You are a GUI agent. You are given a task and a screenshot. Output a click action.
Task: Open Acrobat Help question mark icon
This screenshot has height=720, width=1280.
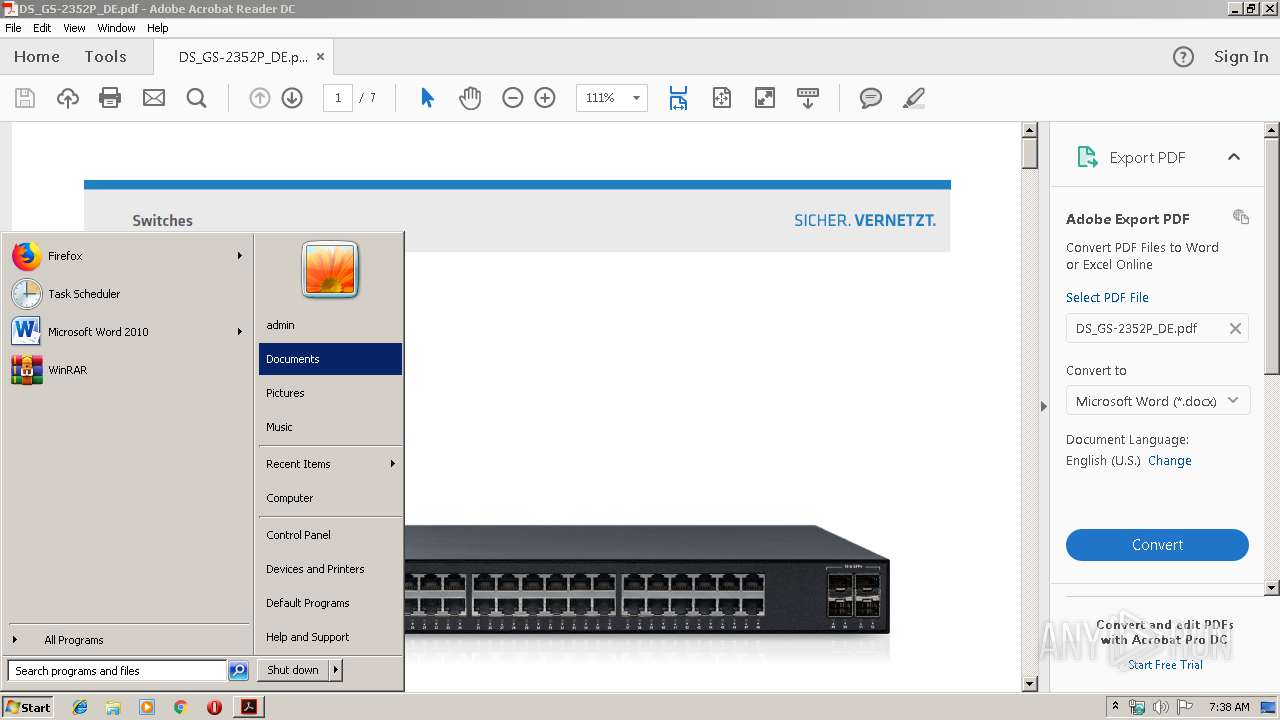[1183, 57]
